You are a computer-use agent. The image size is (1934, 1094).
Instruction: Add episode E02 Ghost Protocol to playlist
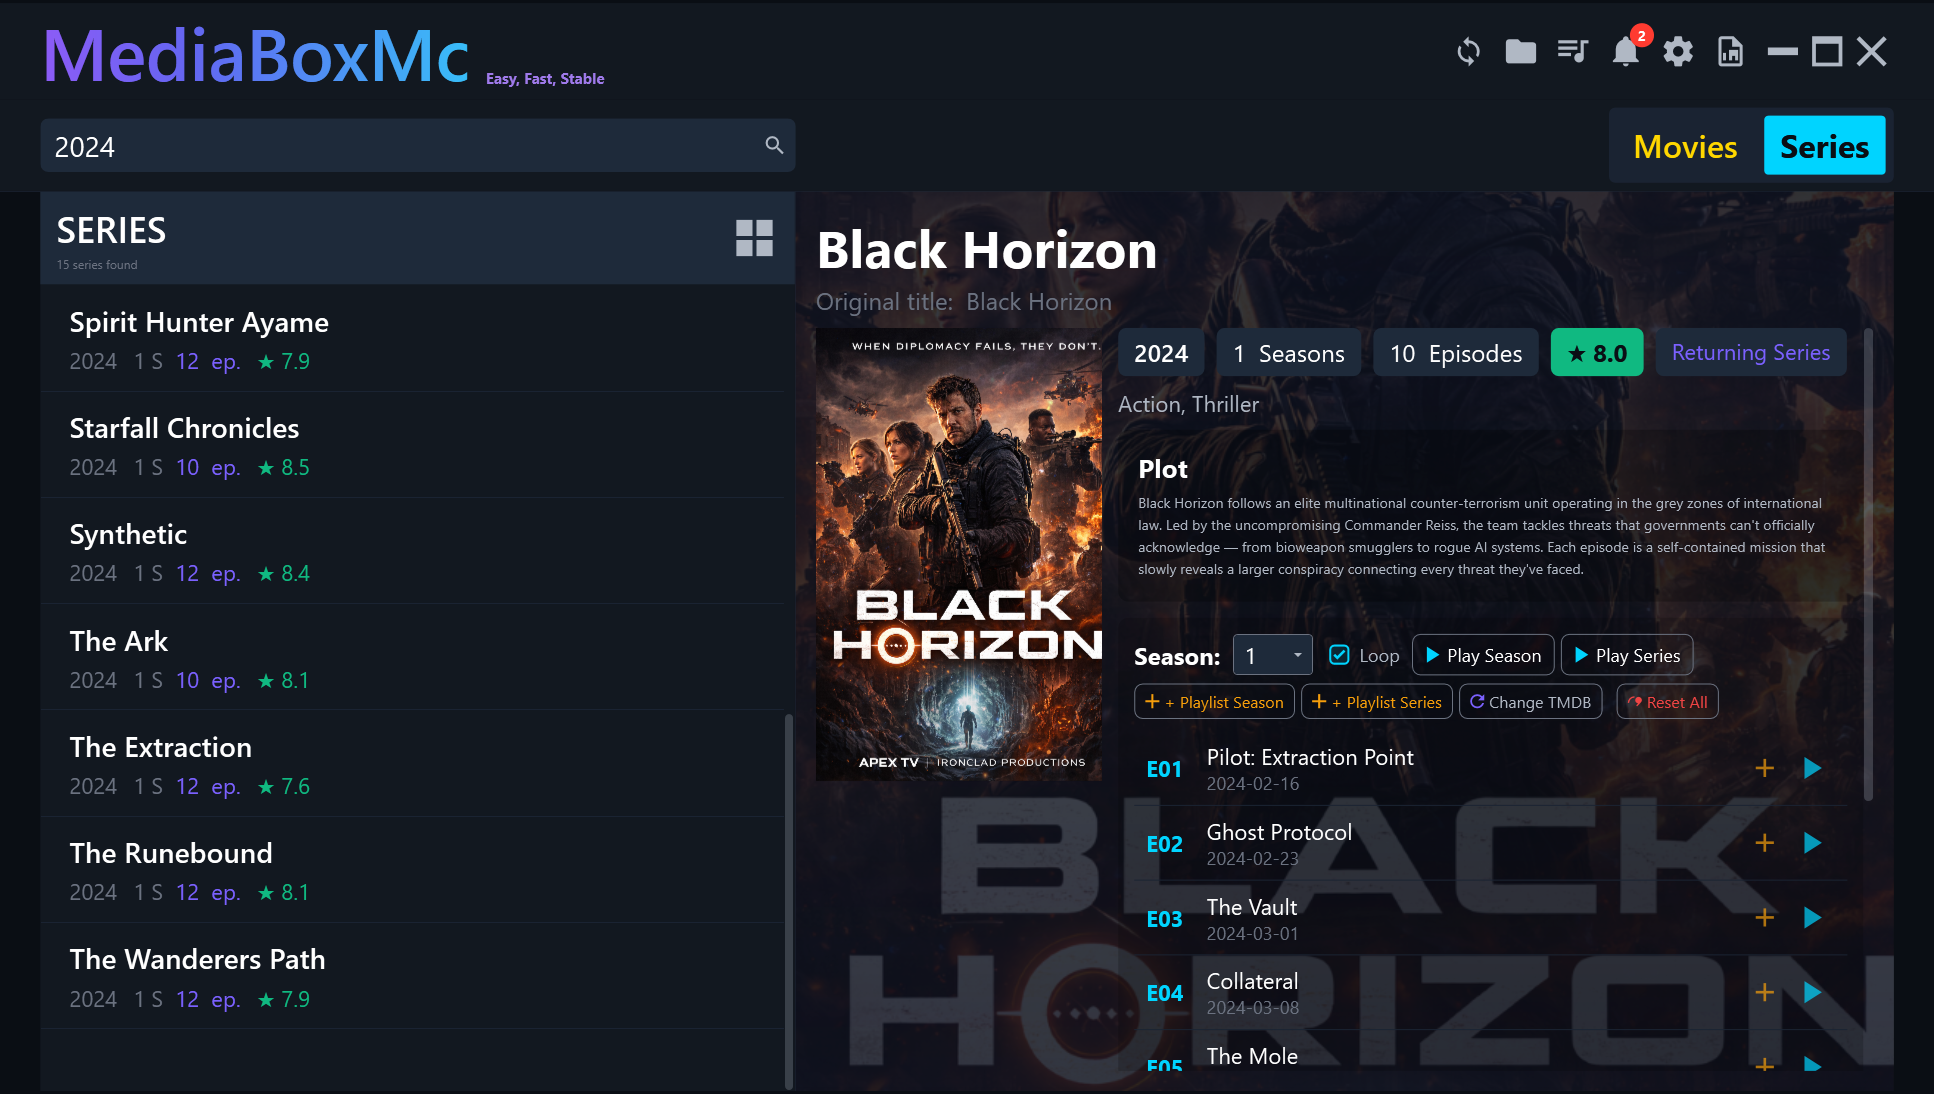click(x=1765, y=843)
